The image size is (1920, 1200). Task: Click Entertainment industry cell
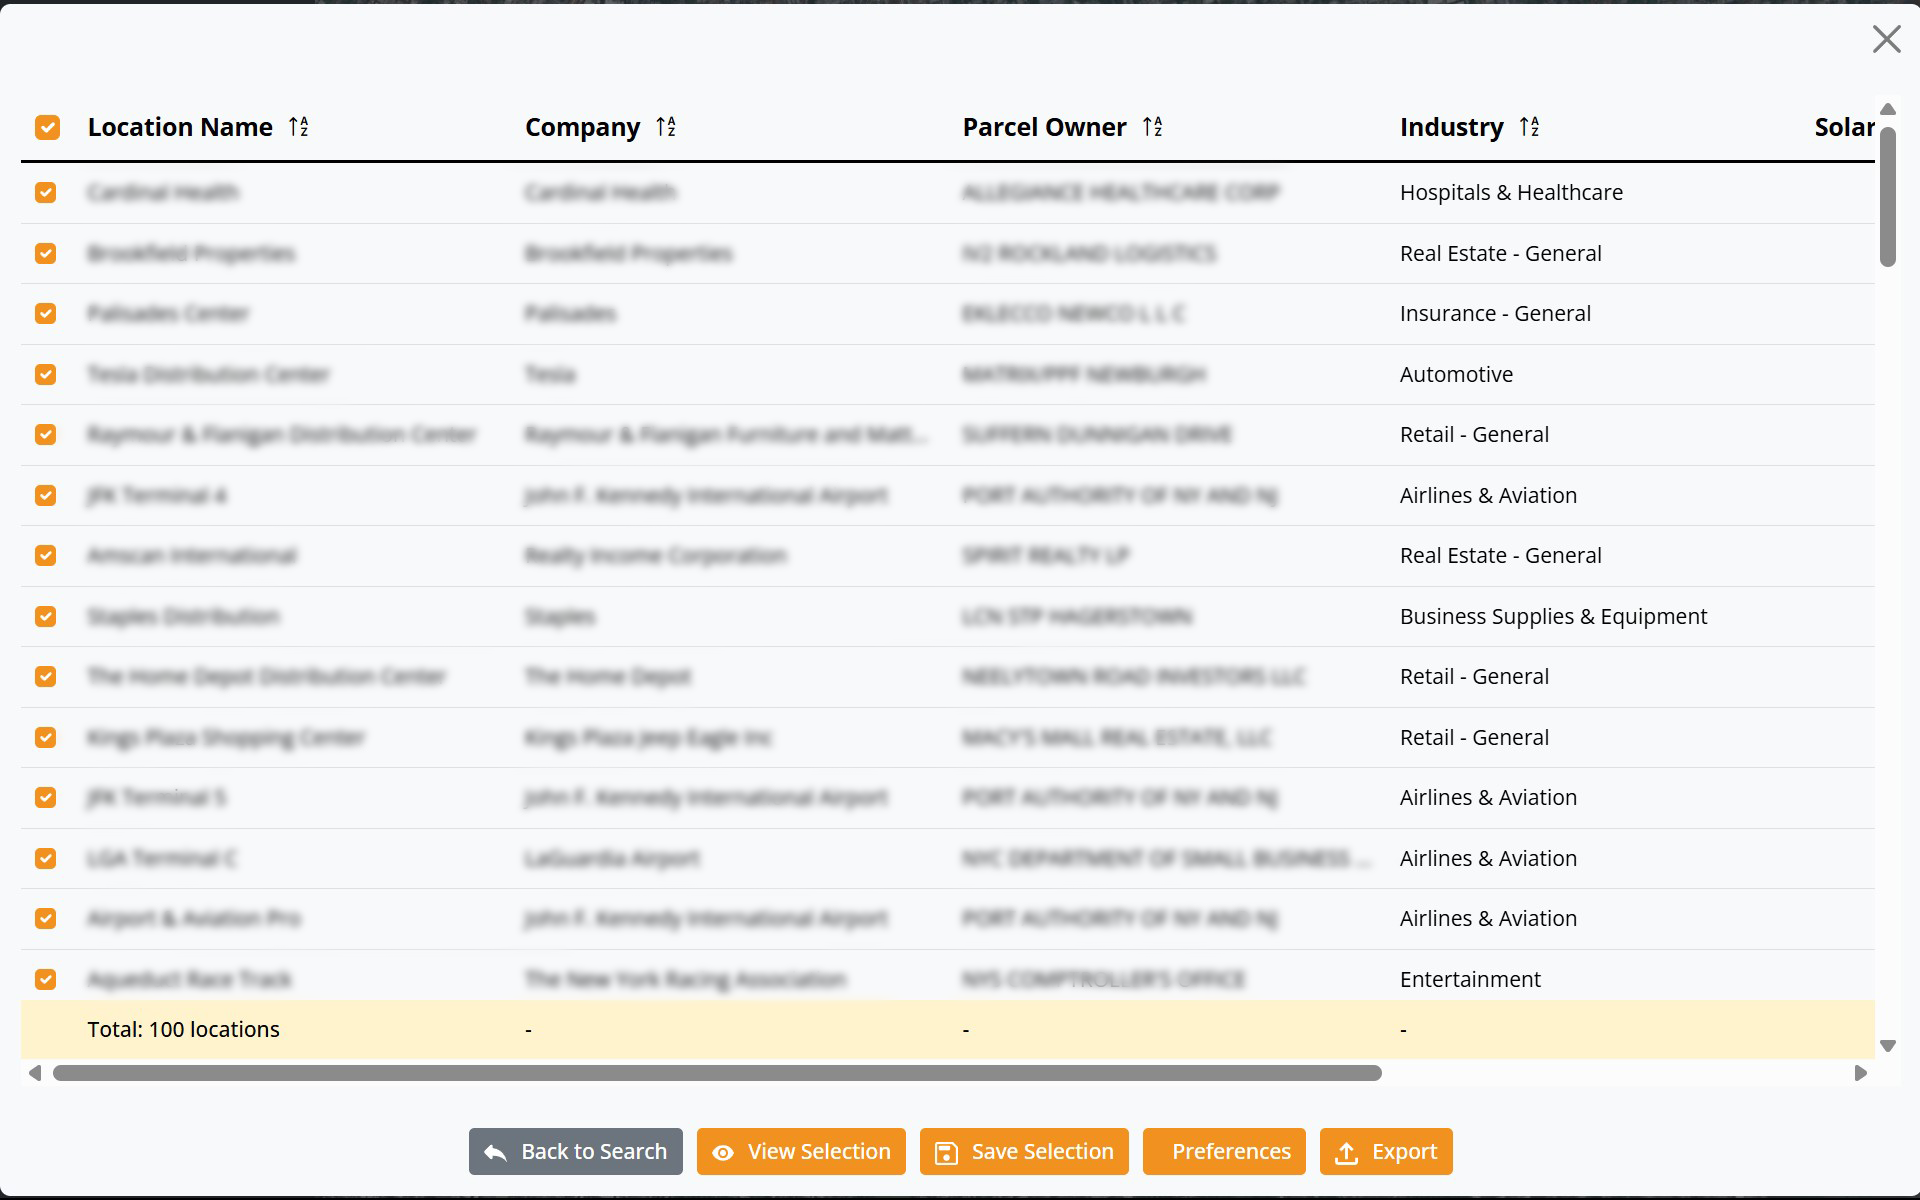click(x=1470, y=979)
